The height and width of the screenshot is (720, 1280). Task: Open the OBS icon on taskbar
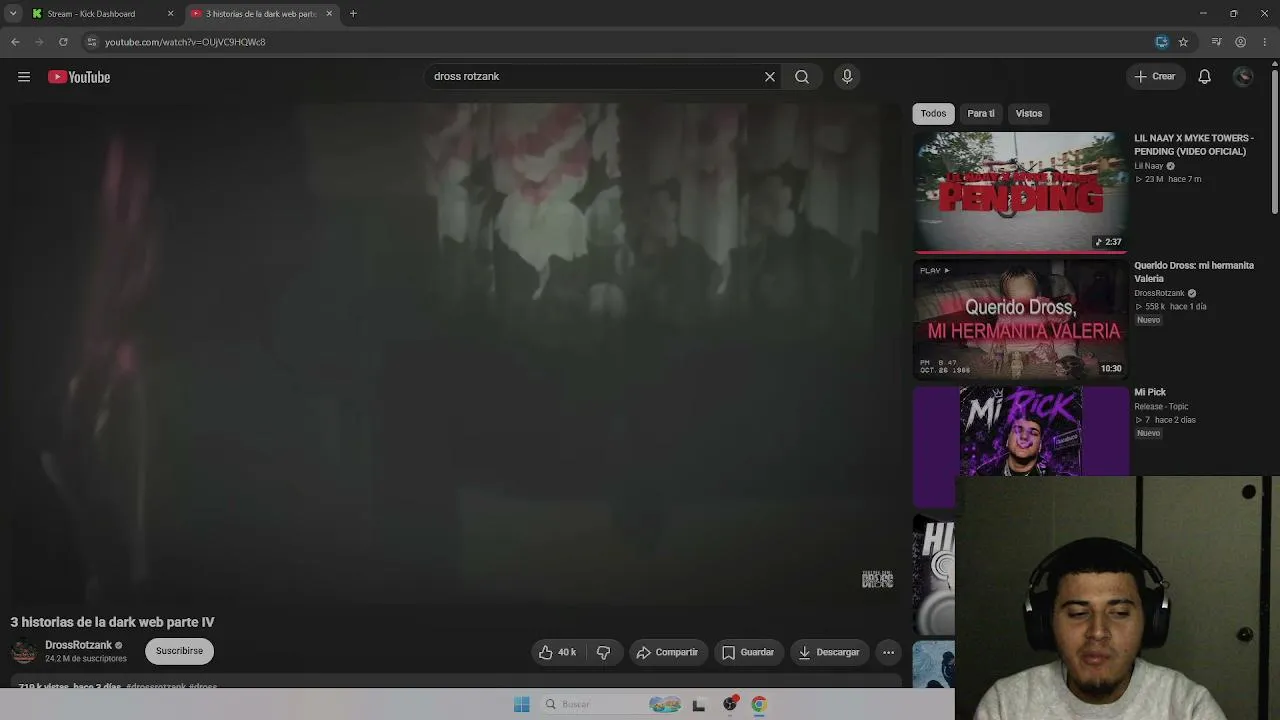tap(730, 704)
